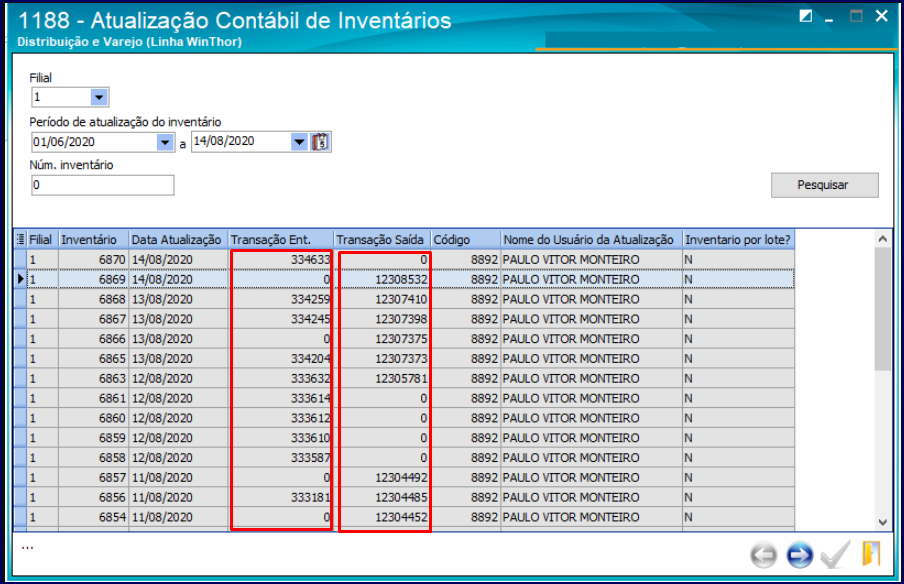Screen dimensions: 904x584
Task: Select inventory 6866 cell
Action: 93,339
